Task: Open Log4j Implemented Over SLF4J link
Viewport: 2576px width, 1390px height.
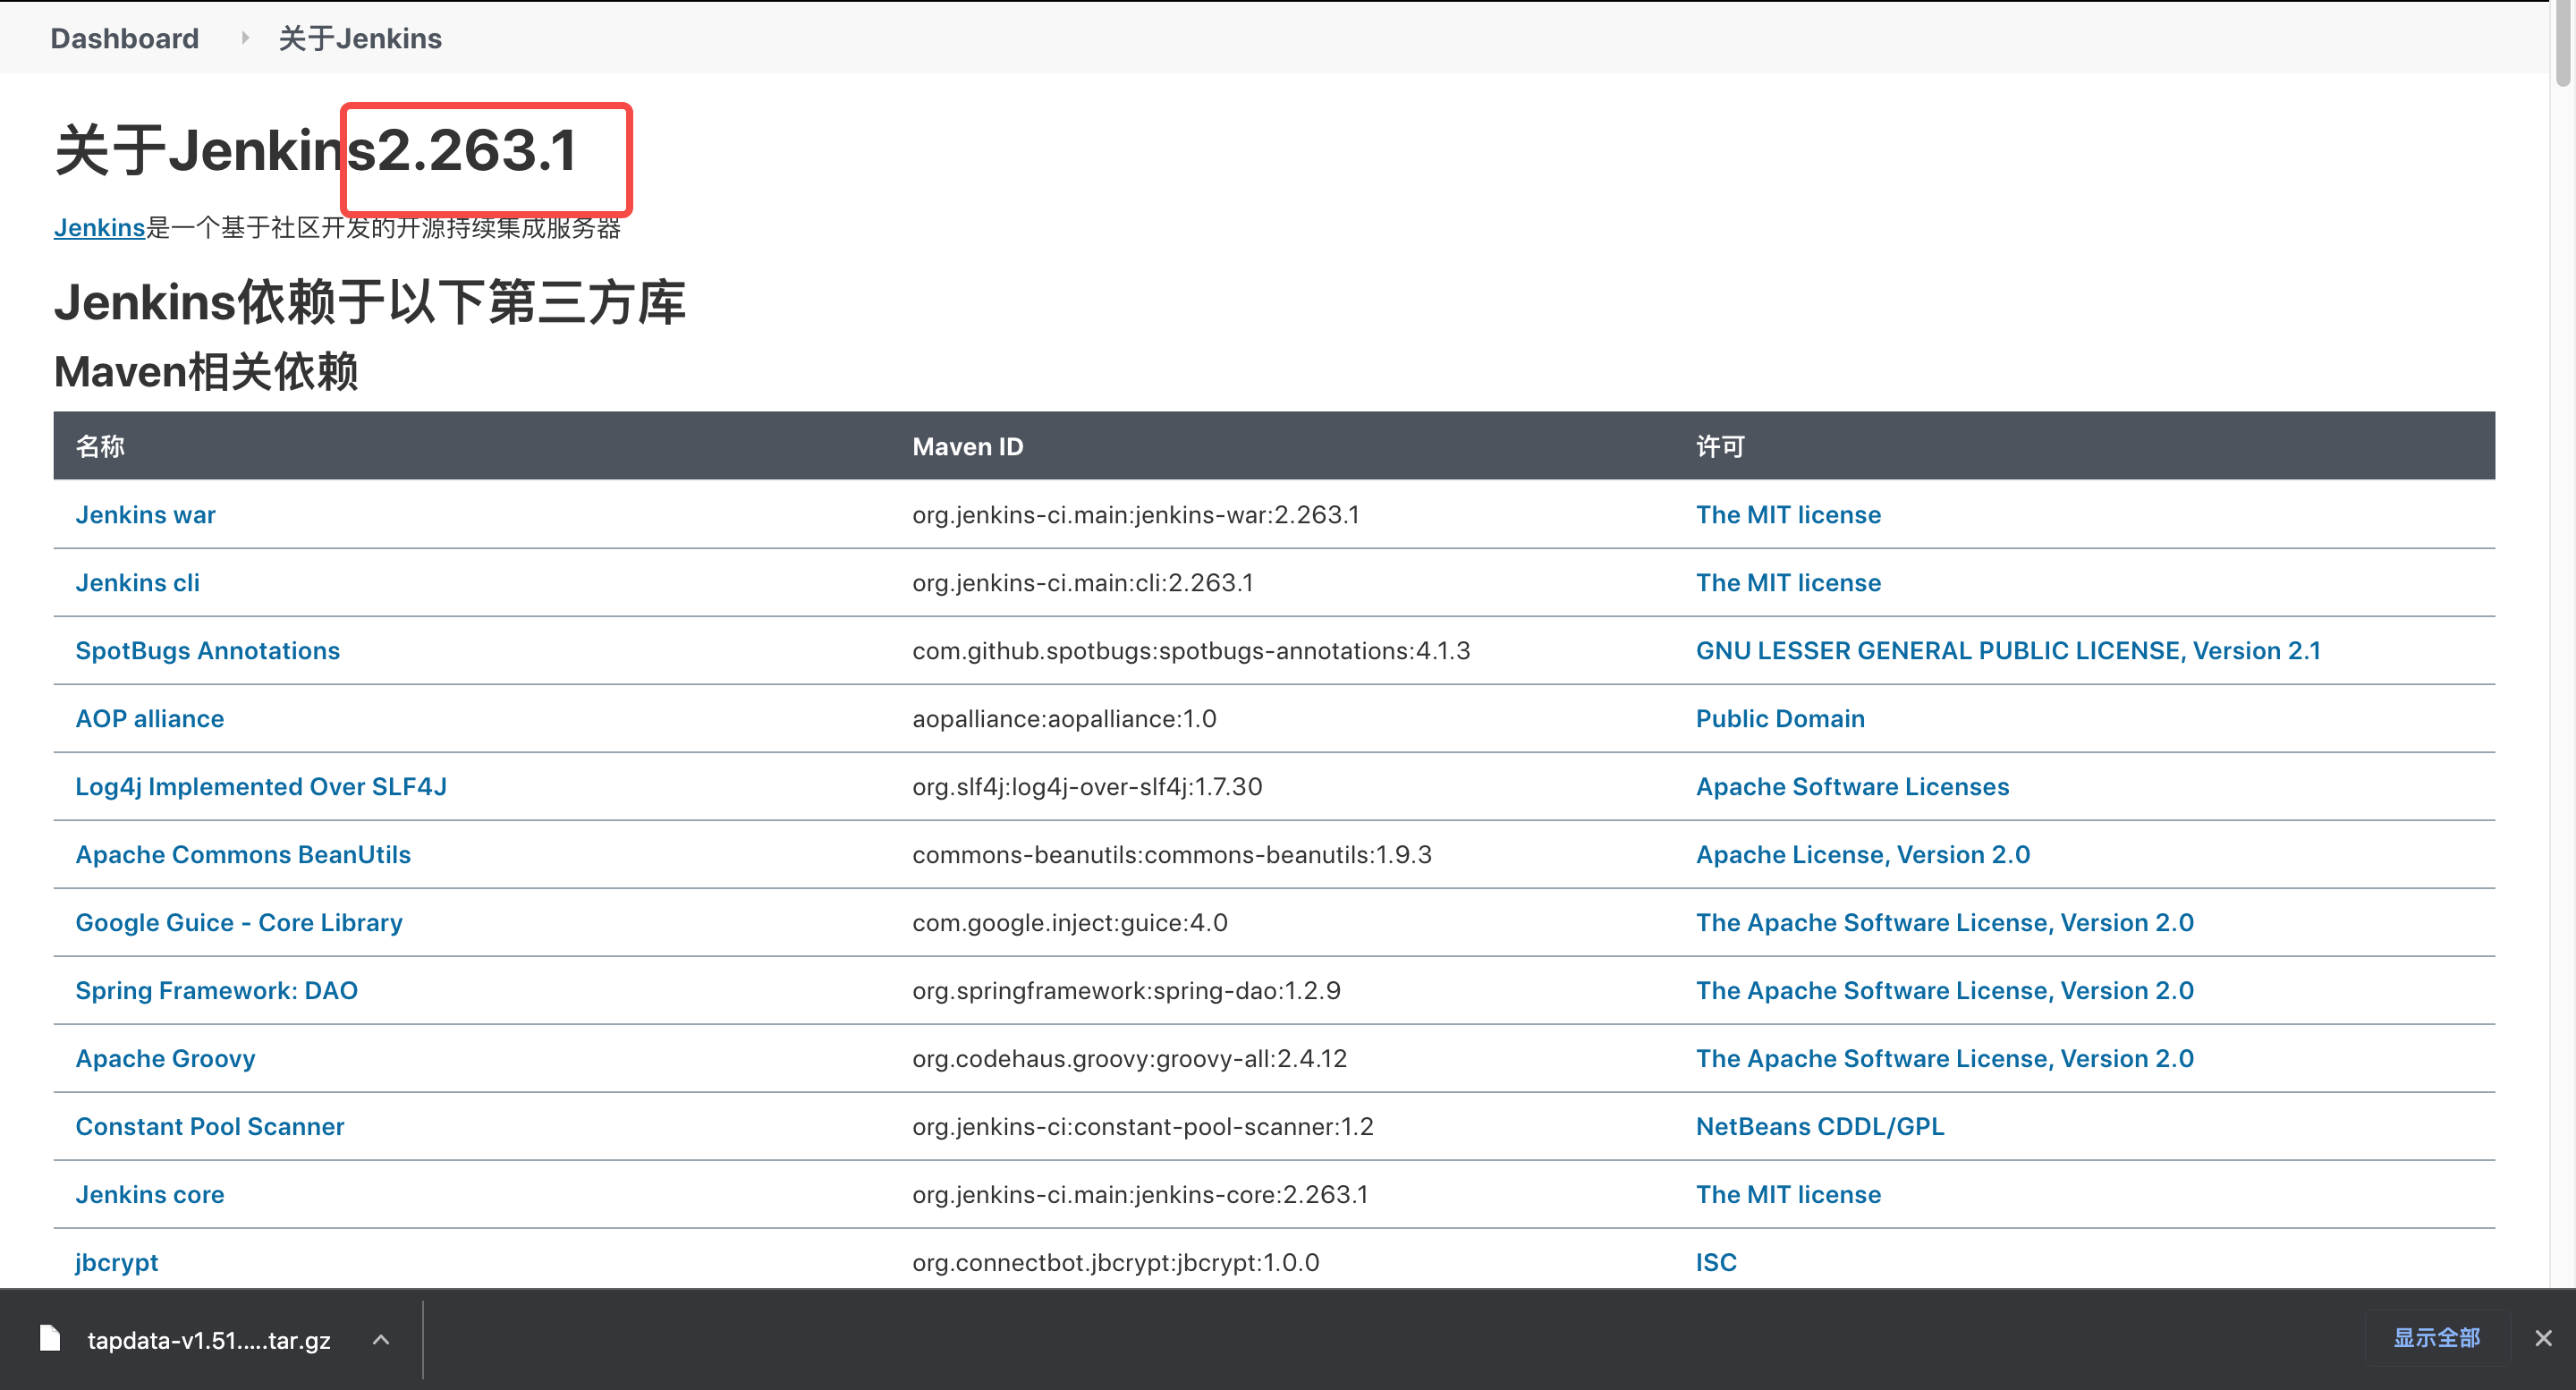Action: click(261, 787)
